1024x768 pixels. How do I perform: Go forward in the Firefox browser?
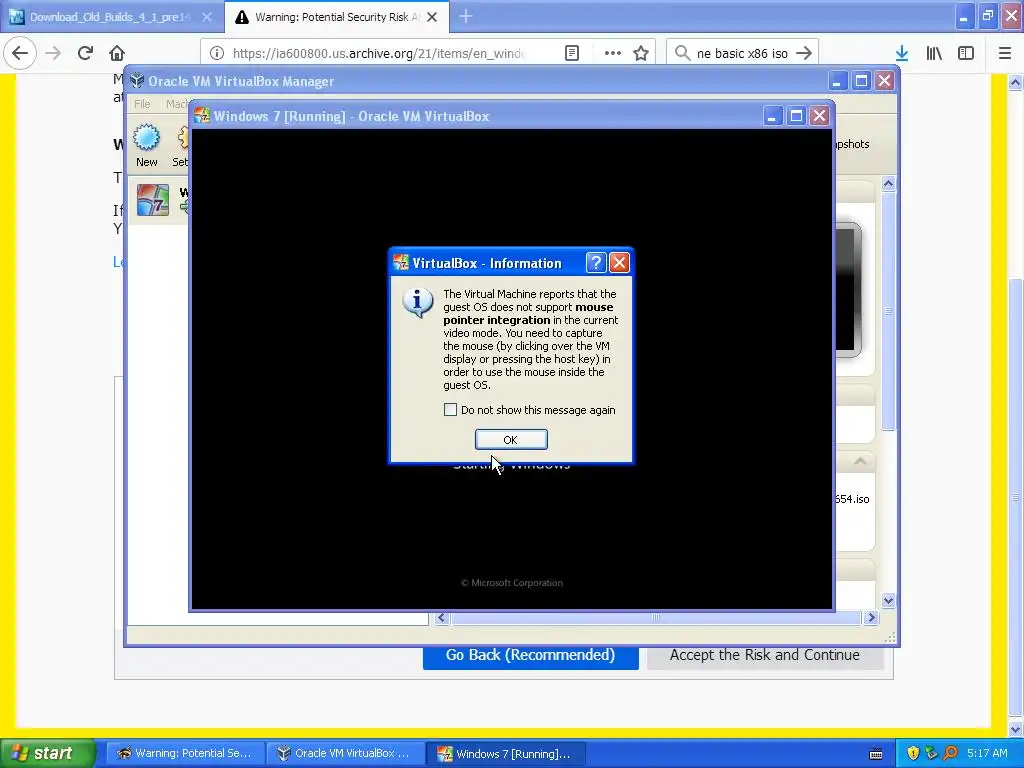click(53, 53)
